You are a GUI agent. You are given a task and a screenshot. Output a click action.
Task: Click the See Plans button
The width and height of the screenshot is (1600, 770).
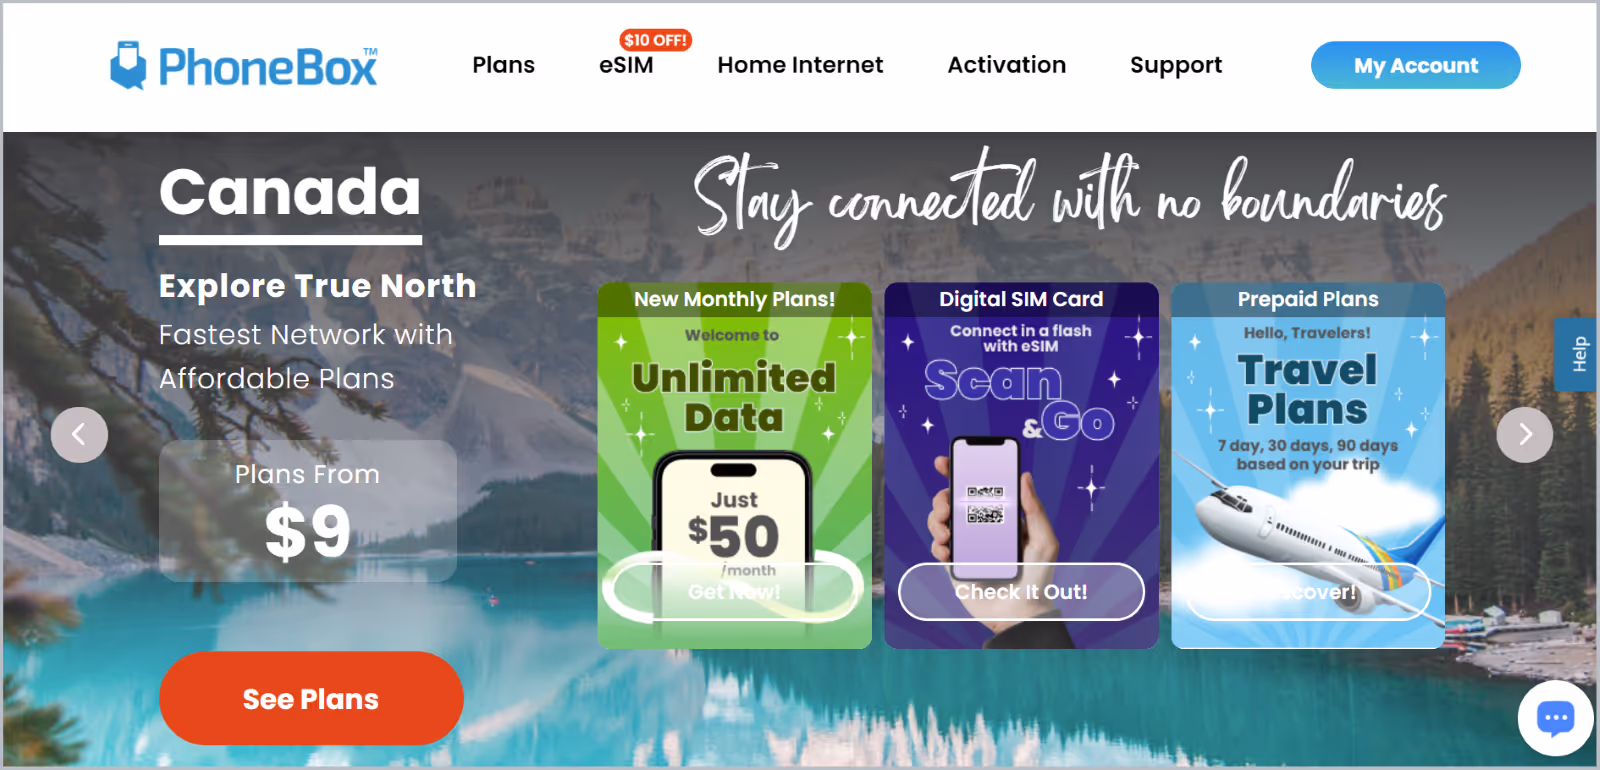click(x=311, y=698)
